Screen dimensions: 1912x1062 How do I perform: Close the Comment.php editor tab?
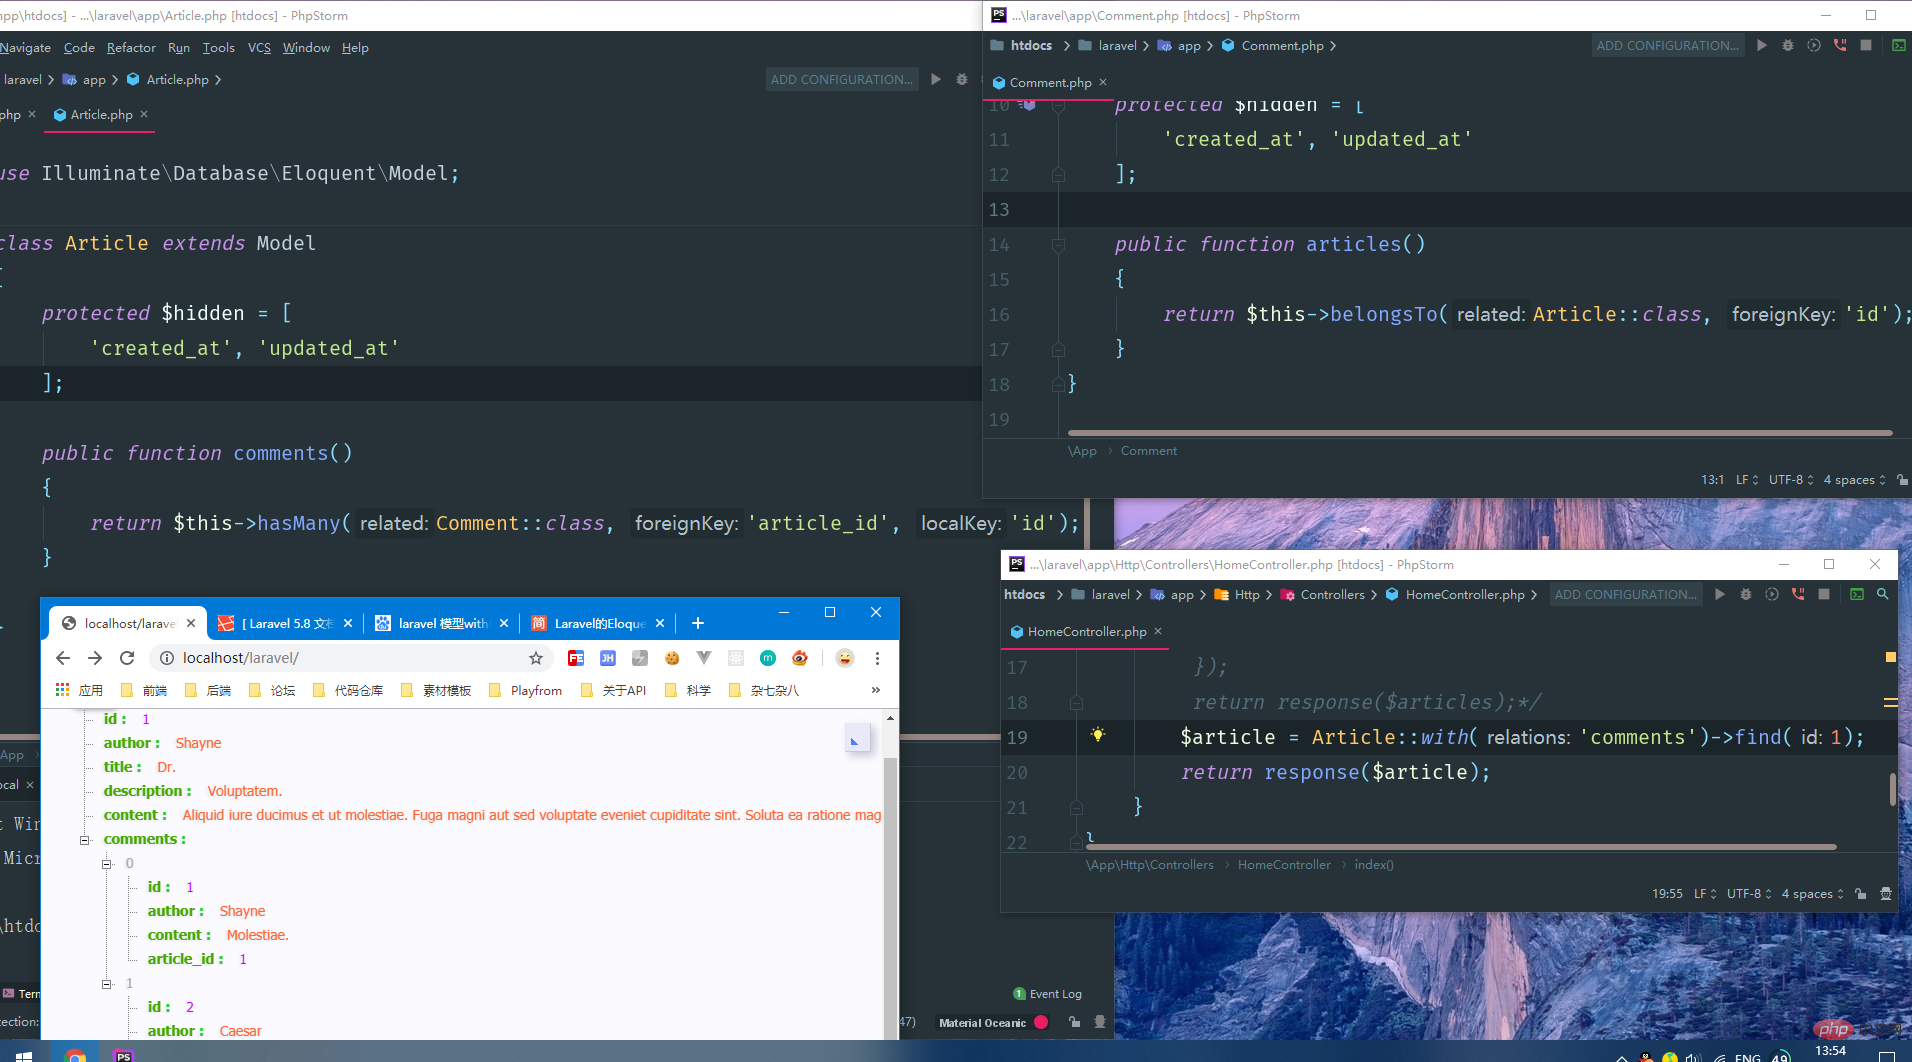click(1103, 82)
